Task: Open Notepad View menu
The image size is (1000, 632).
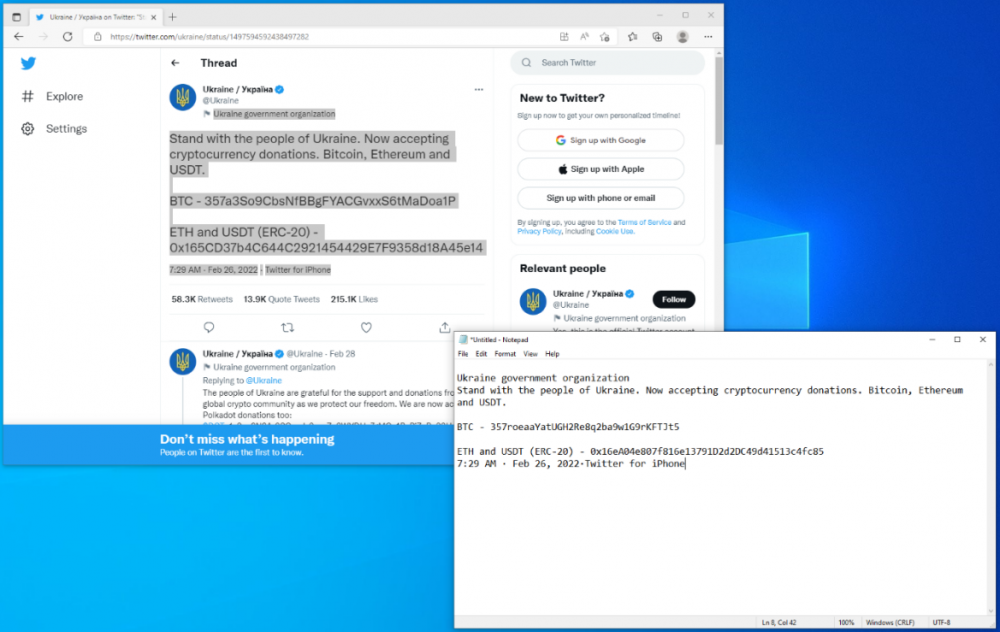Action: coord(530,354)
